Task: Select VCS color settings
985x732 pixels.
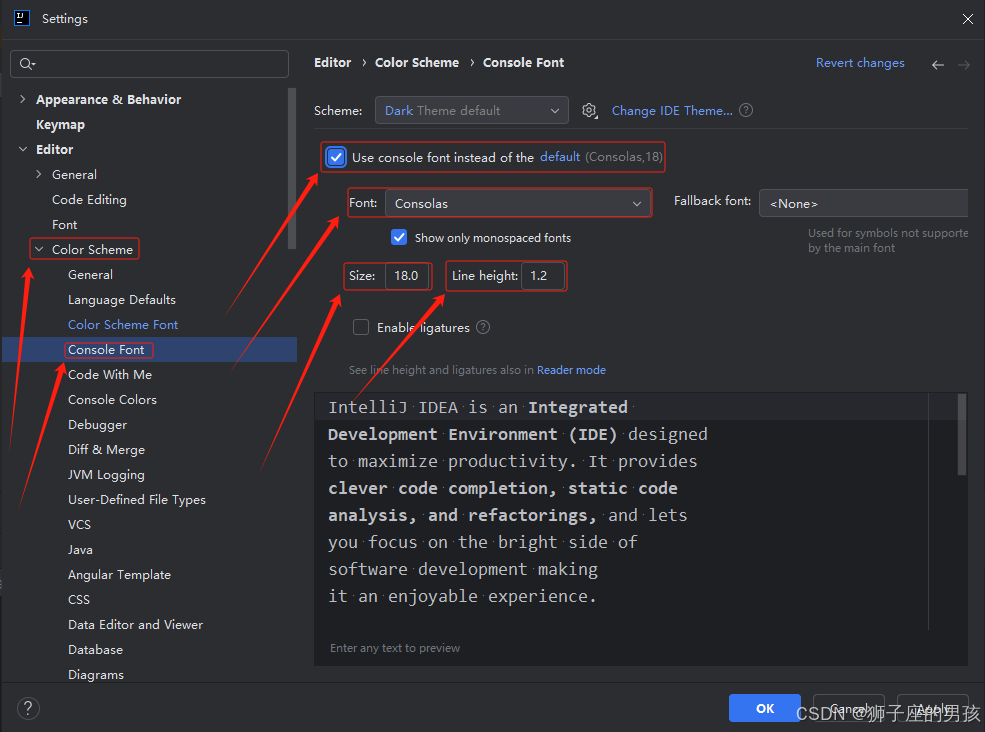Action: coord(79,525)
